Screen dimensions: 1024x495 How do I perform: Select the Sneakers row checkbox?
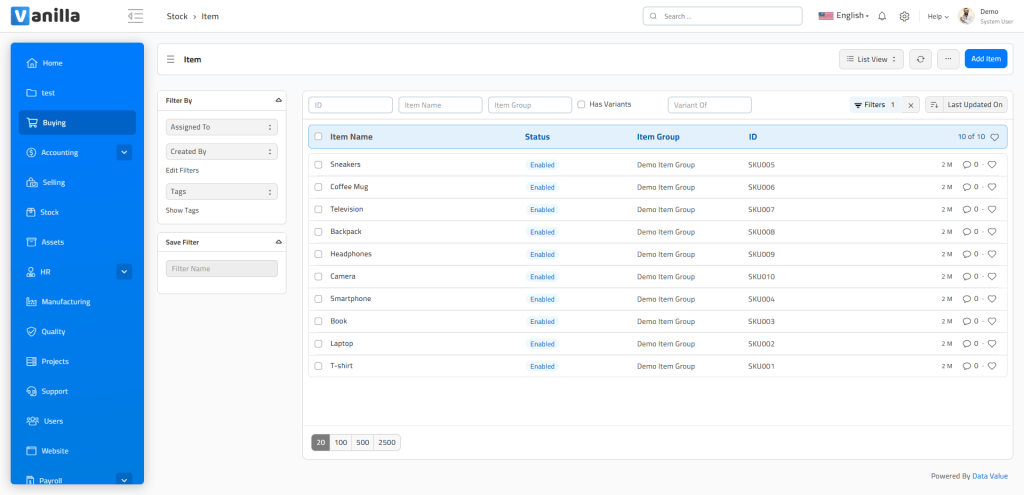(319, 165)
